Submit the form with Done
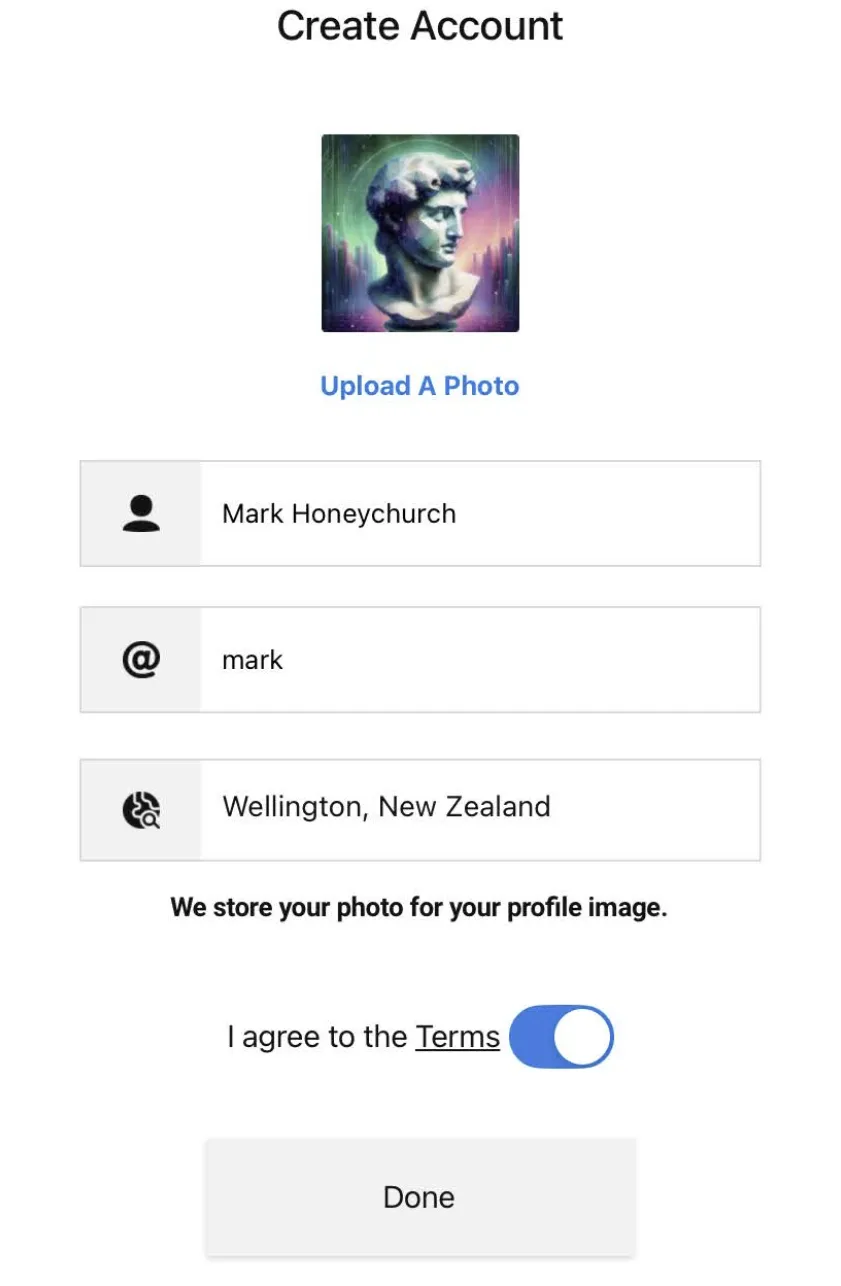 click(x=420, y=1197)
